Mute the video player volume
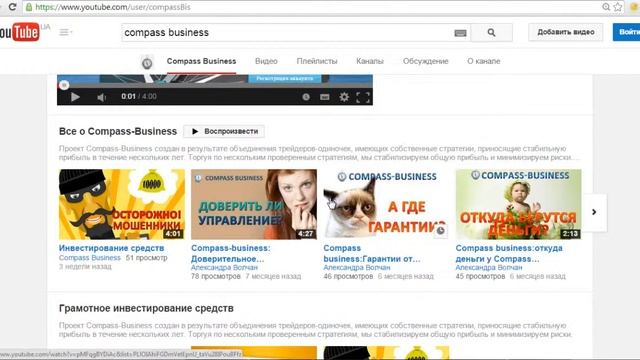This screenshot has height=360, width=640. click(102, 97)
